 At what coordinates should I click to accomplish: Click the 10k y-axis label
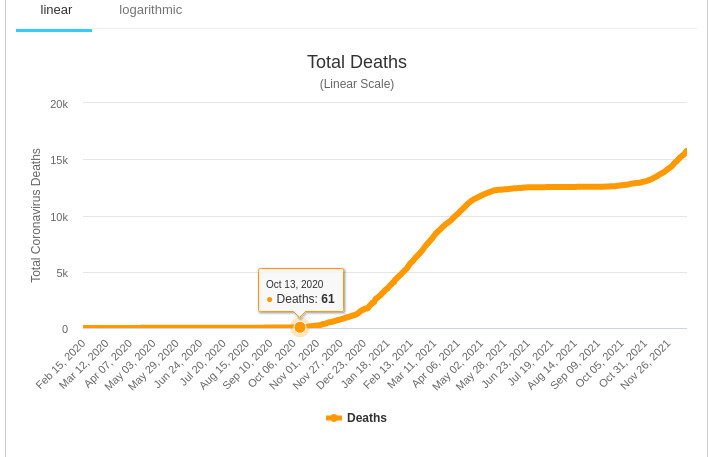59,217
